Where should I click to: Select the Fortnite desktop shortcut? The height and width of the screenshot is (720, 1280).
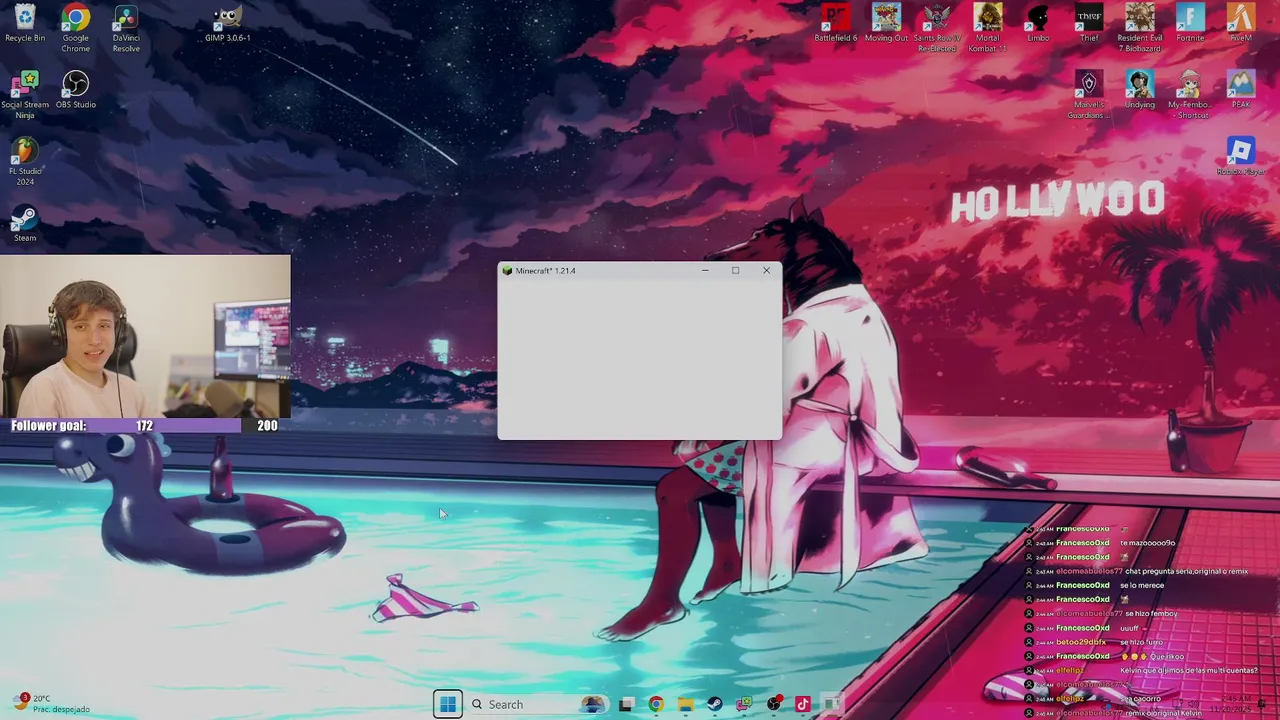1190,23
